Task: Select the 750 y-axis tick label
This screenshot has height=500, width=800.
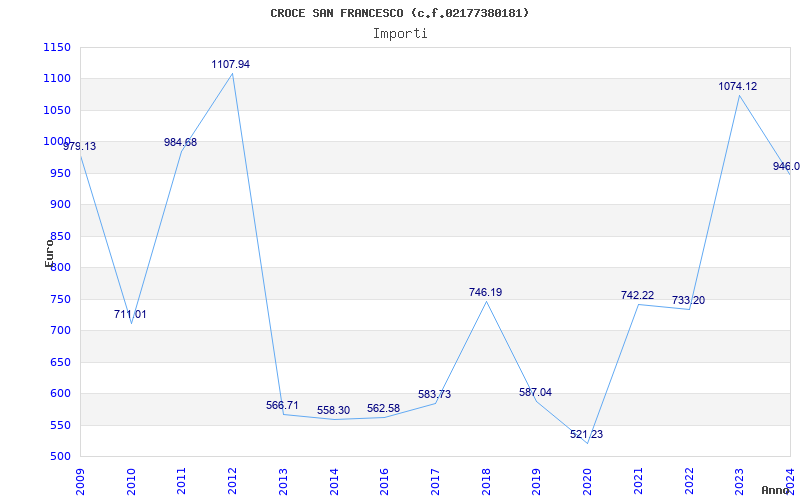Action: click(61, 299)
